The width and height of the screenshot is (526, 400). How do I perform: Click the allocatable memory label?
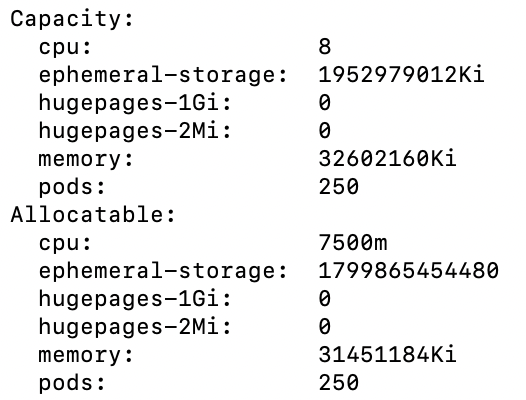86,355
